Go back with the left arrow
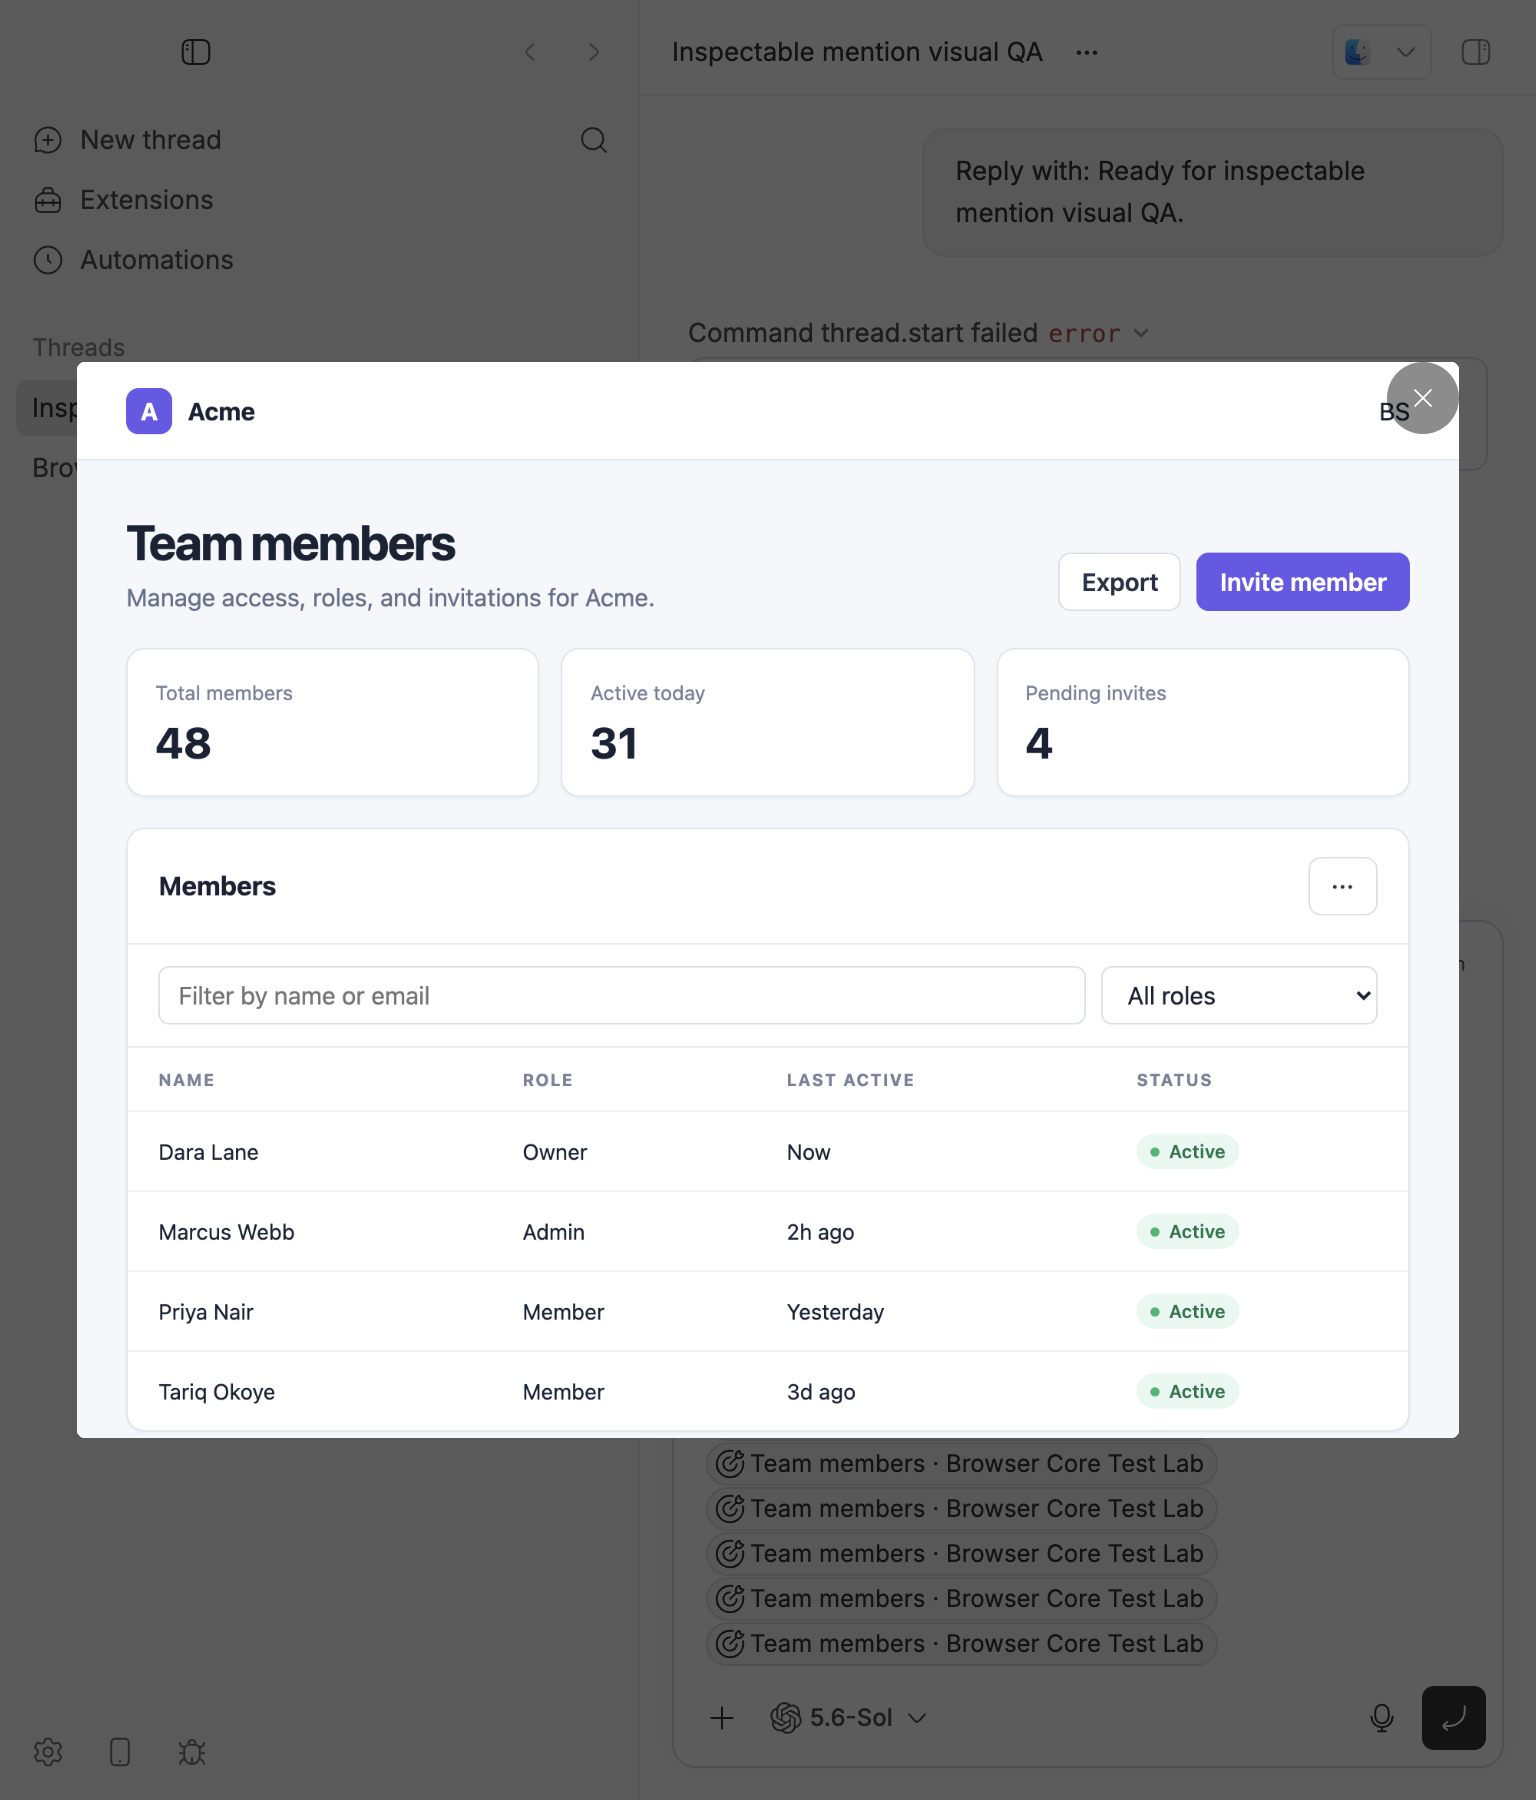 [530, 52]
